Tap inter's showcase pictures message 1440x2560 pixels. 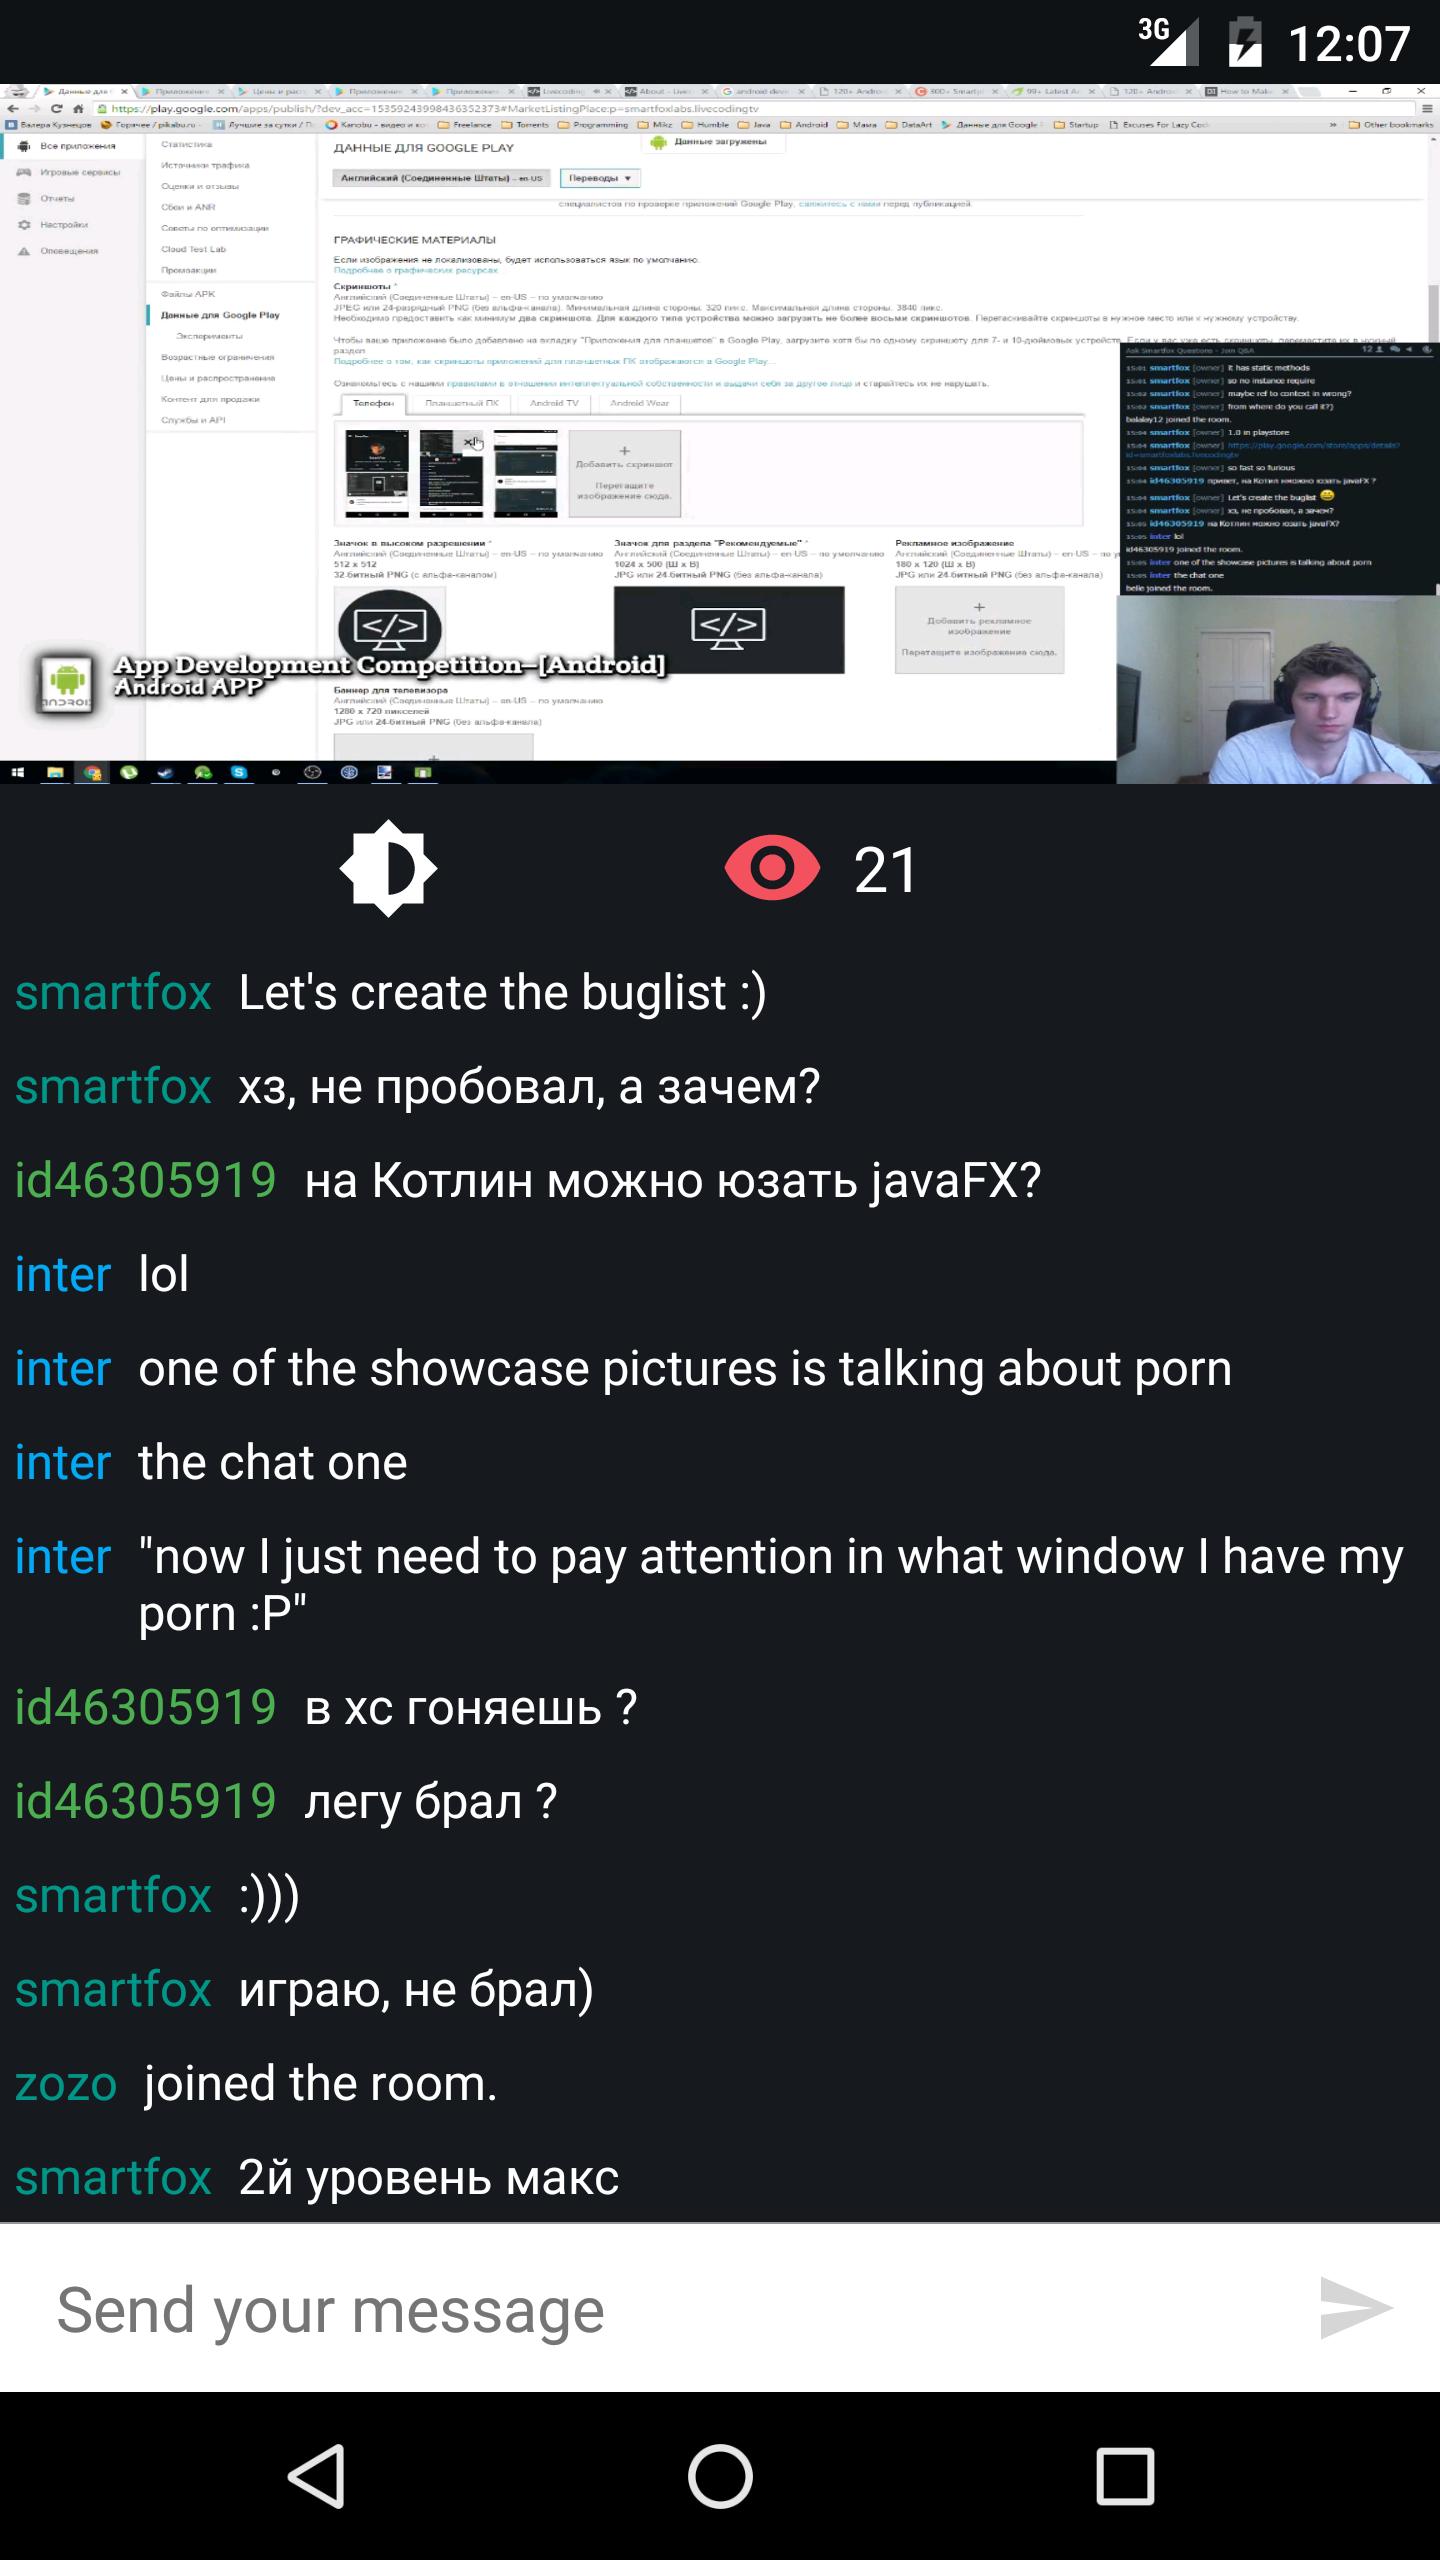click(x=685, y=1369)
